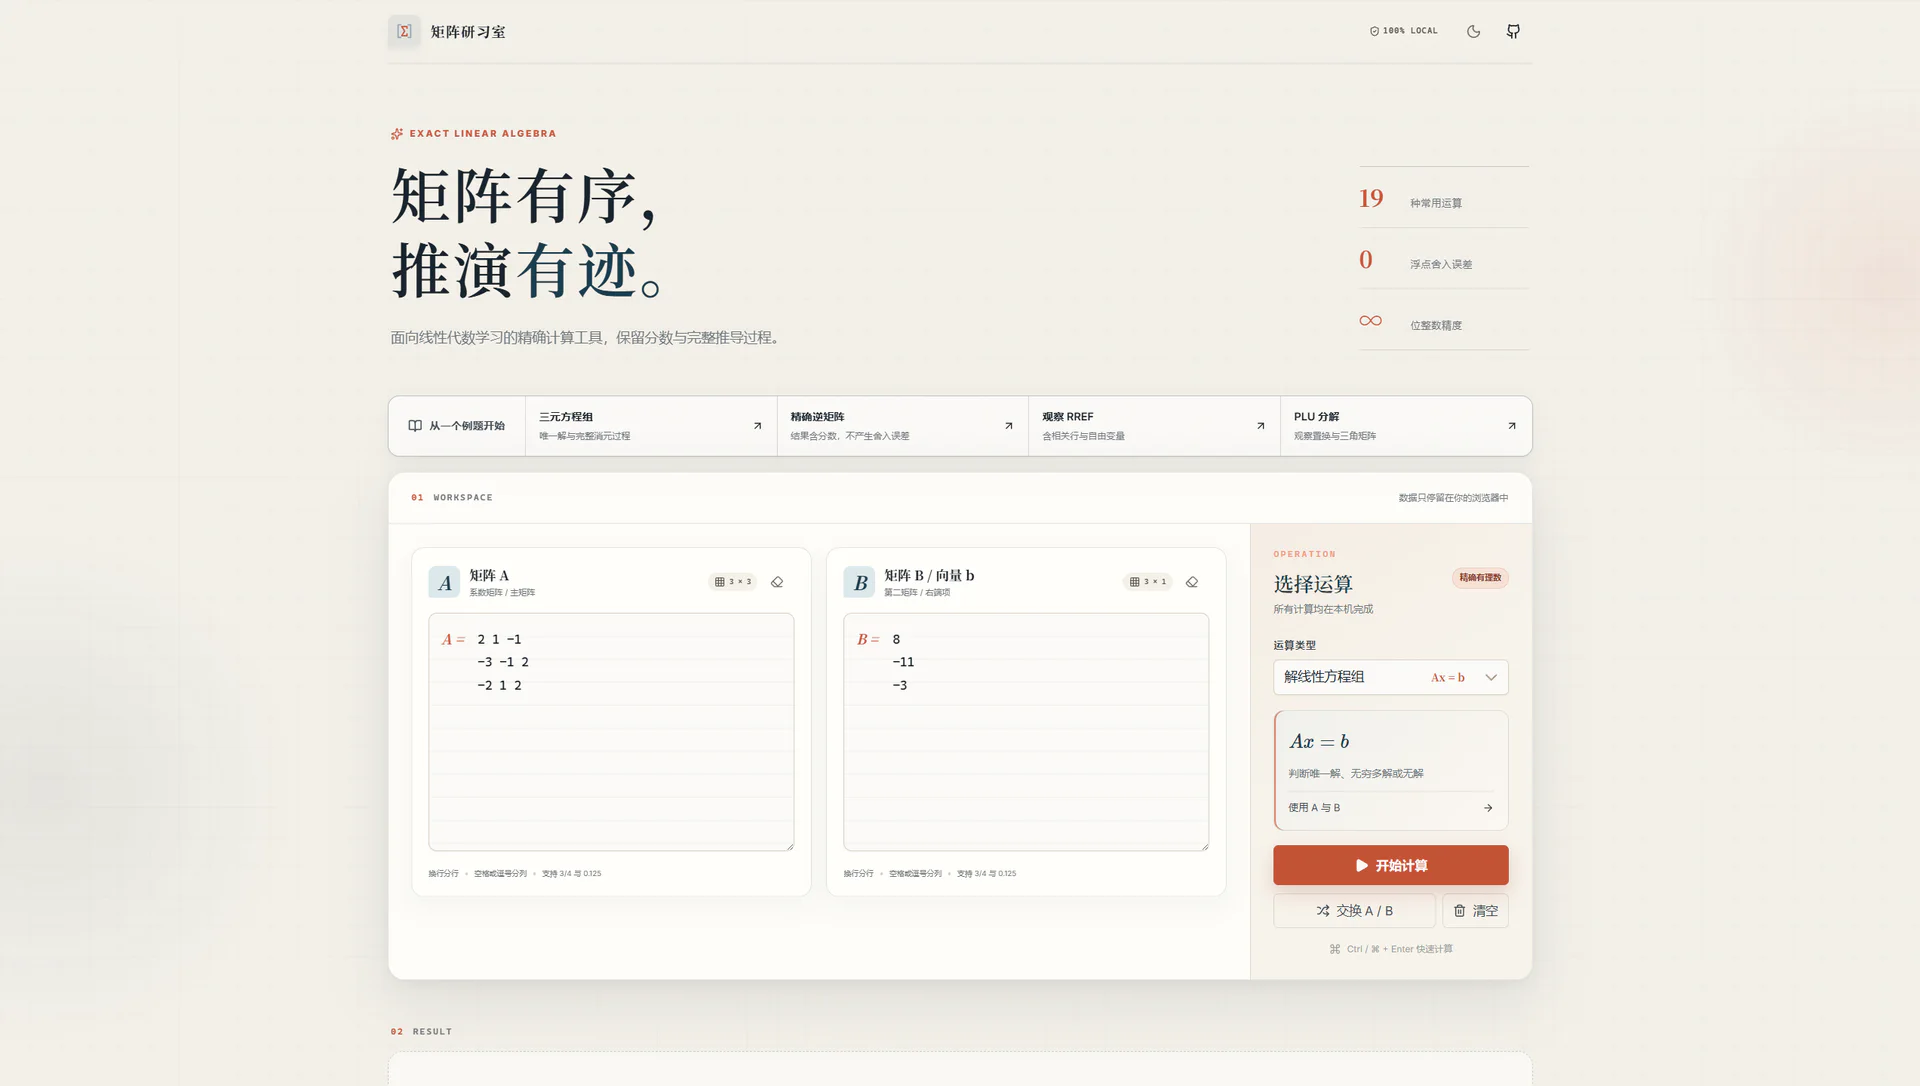The height and width of the screenshot is (1086, 1920).
Task: Click the B letter tile icon
Action: pyautogui.click(x=859, y=582)
